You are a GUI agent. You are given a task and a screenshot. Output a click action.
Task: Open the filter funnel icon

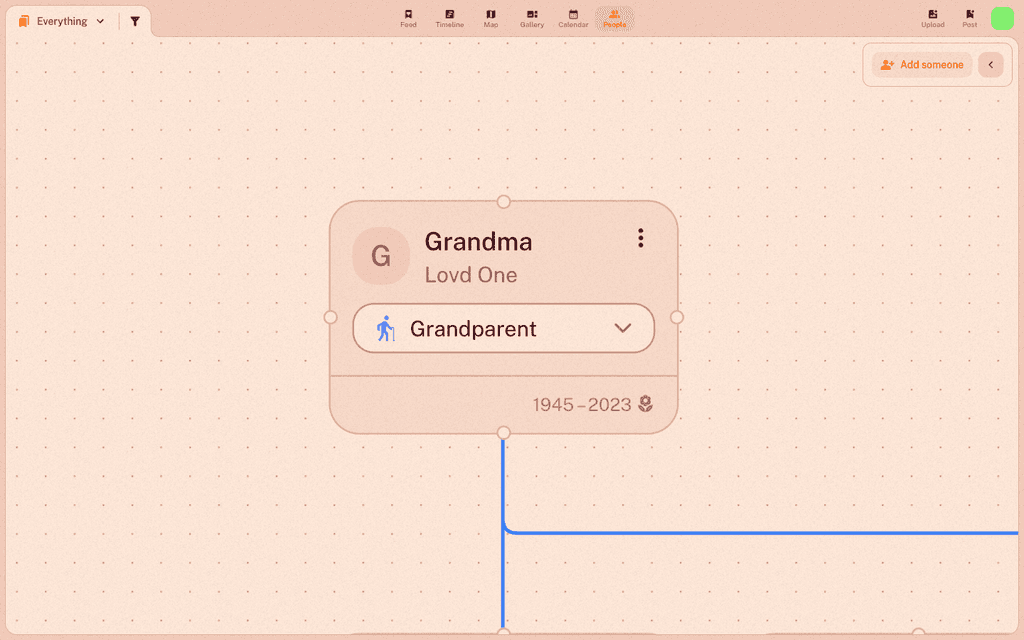(x=135, y=22)
